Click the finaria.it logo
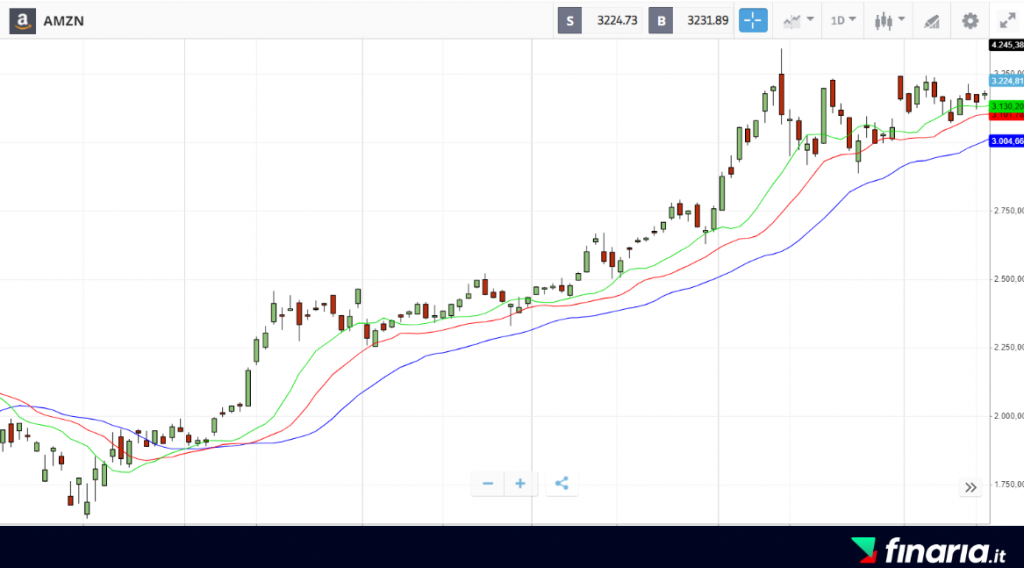 929,550
